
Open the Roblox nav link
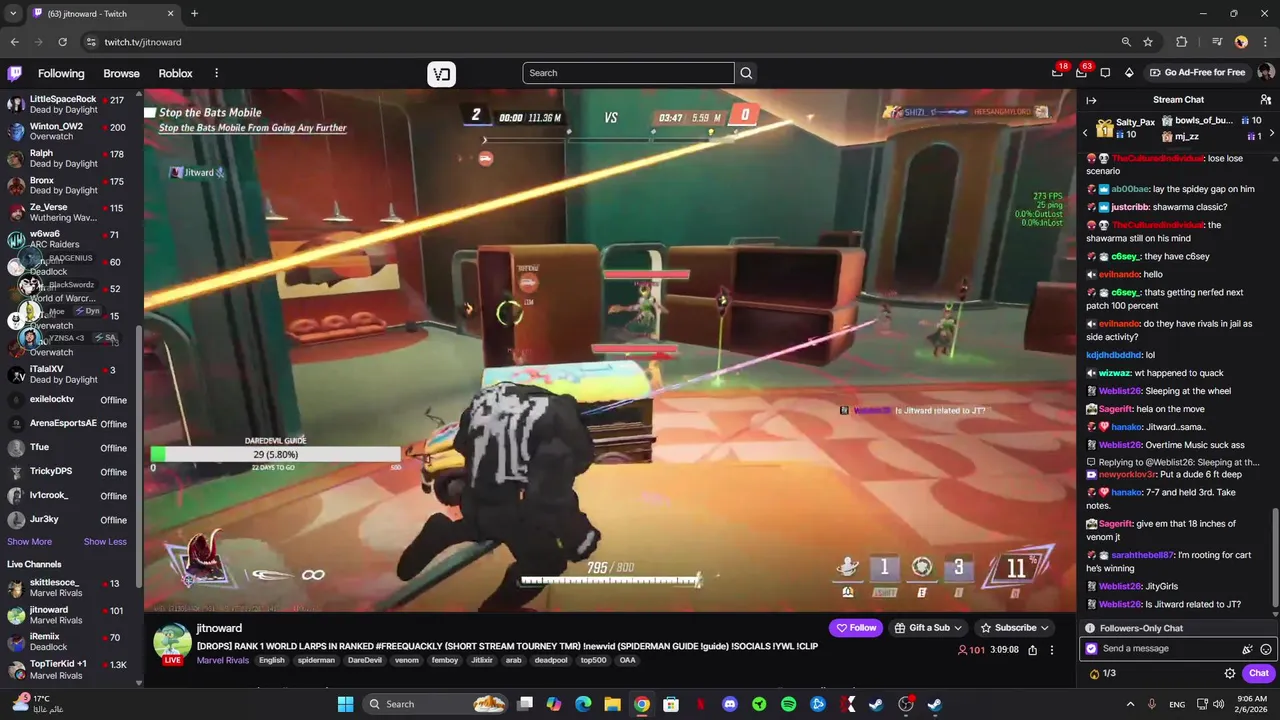coord(175,73)
